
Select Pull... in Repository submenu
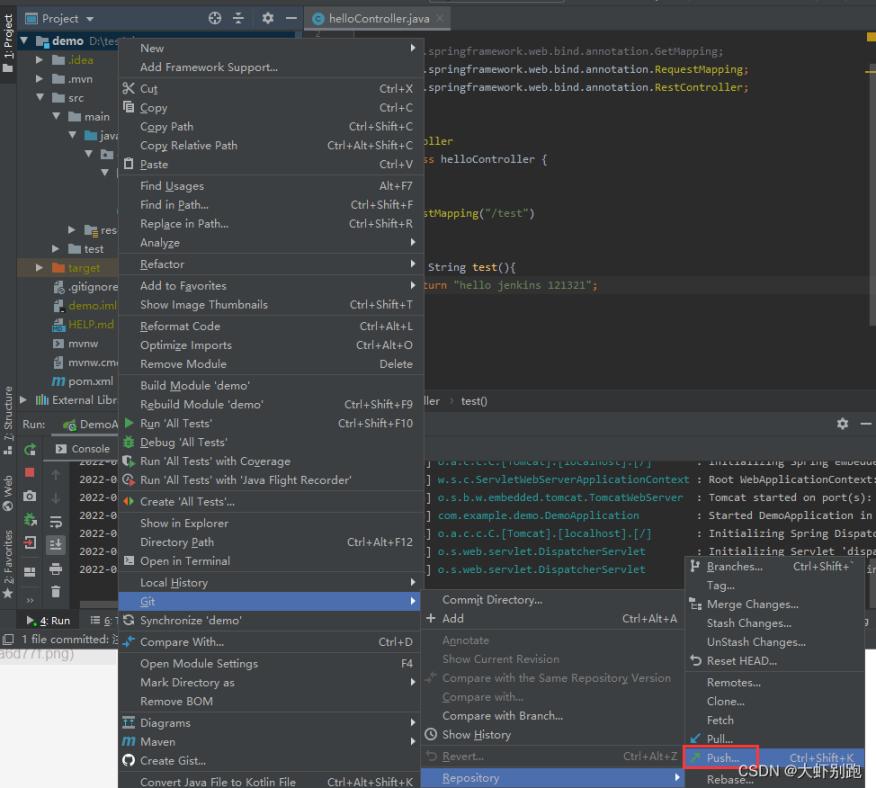(720, 739)
